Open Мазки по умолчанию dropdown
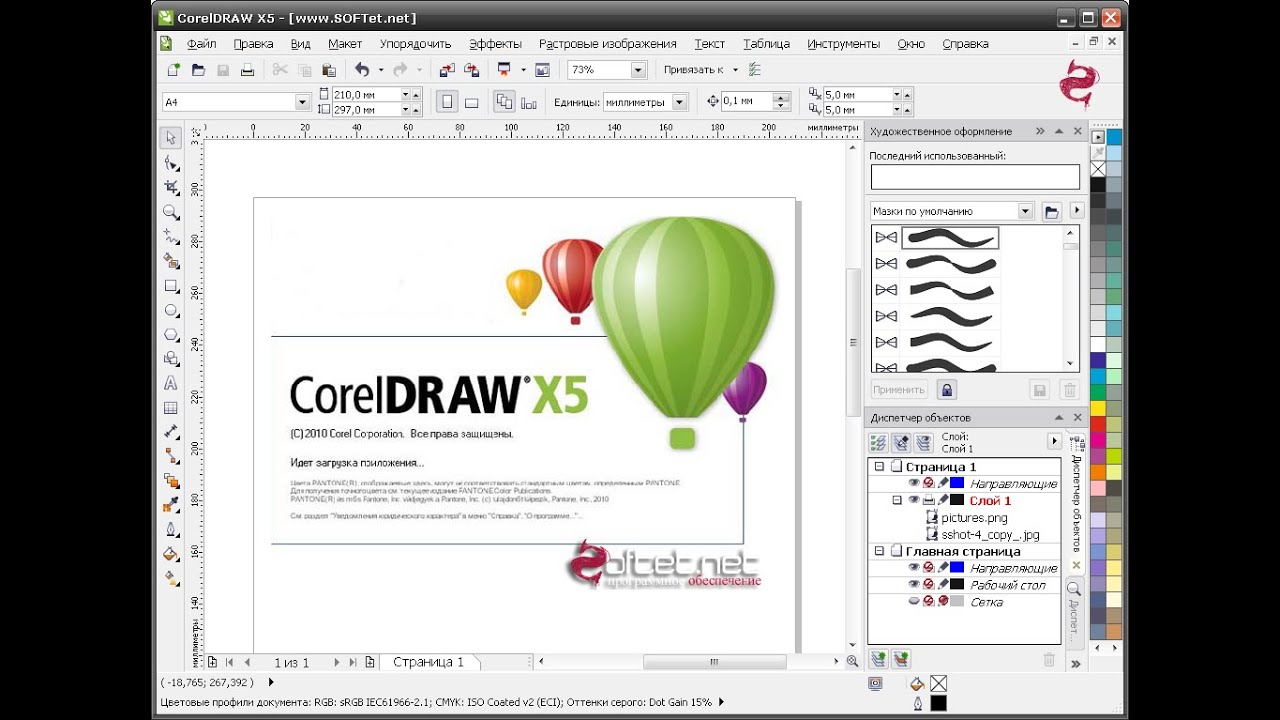The image size is (1280, 720). click(1025, 211)
